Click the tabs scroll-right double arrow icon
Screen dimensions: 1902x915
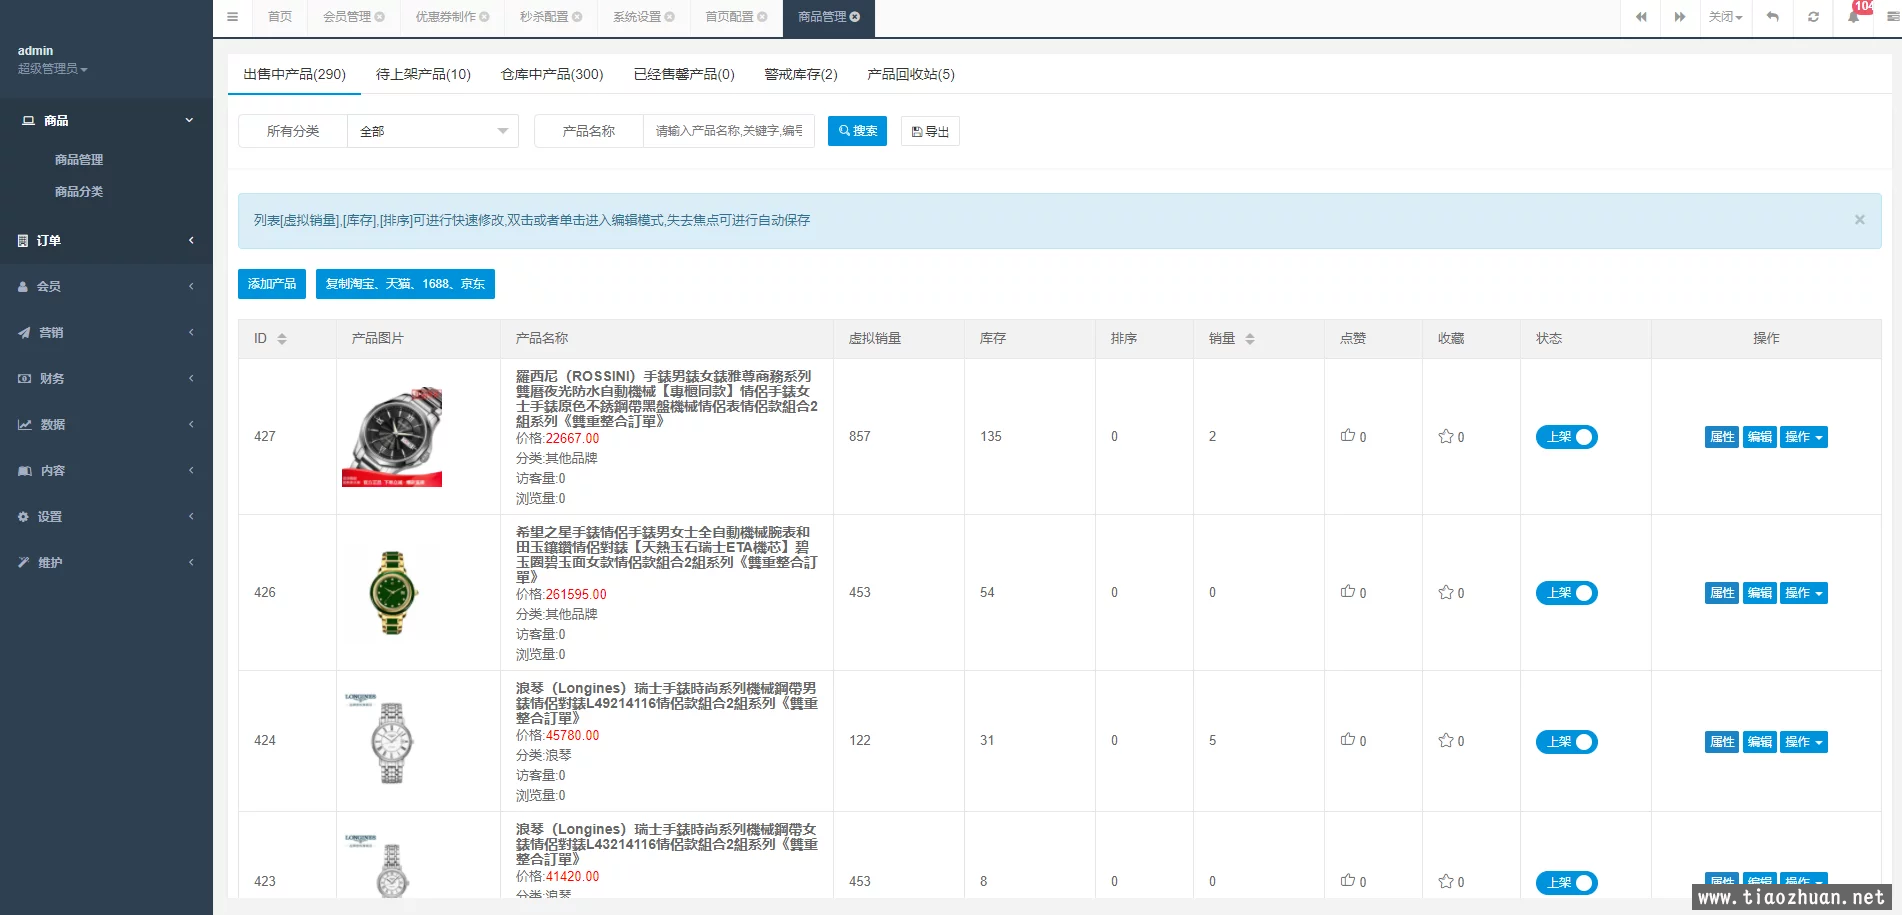(x=1680, y=17)
